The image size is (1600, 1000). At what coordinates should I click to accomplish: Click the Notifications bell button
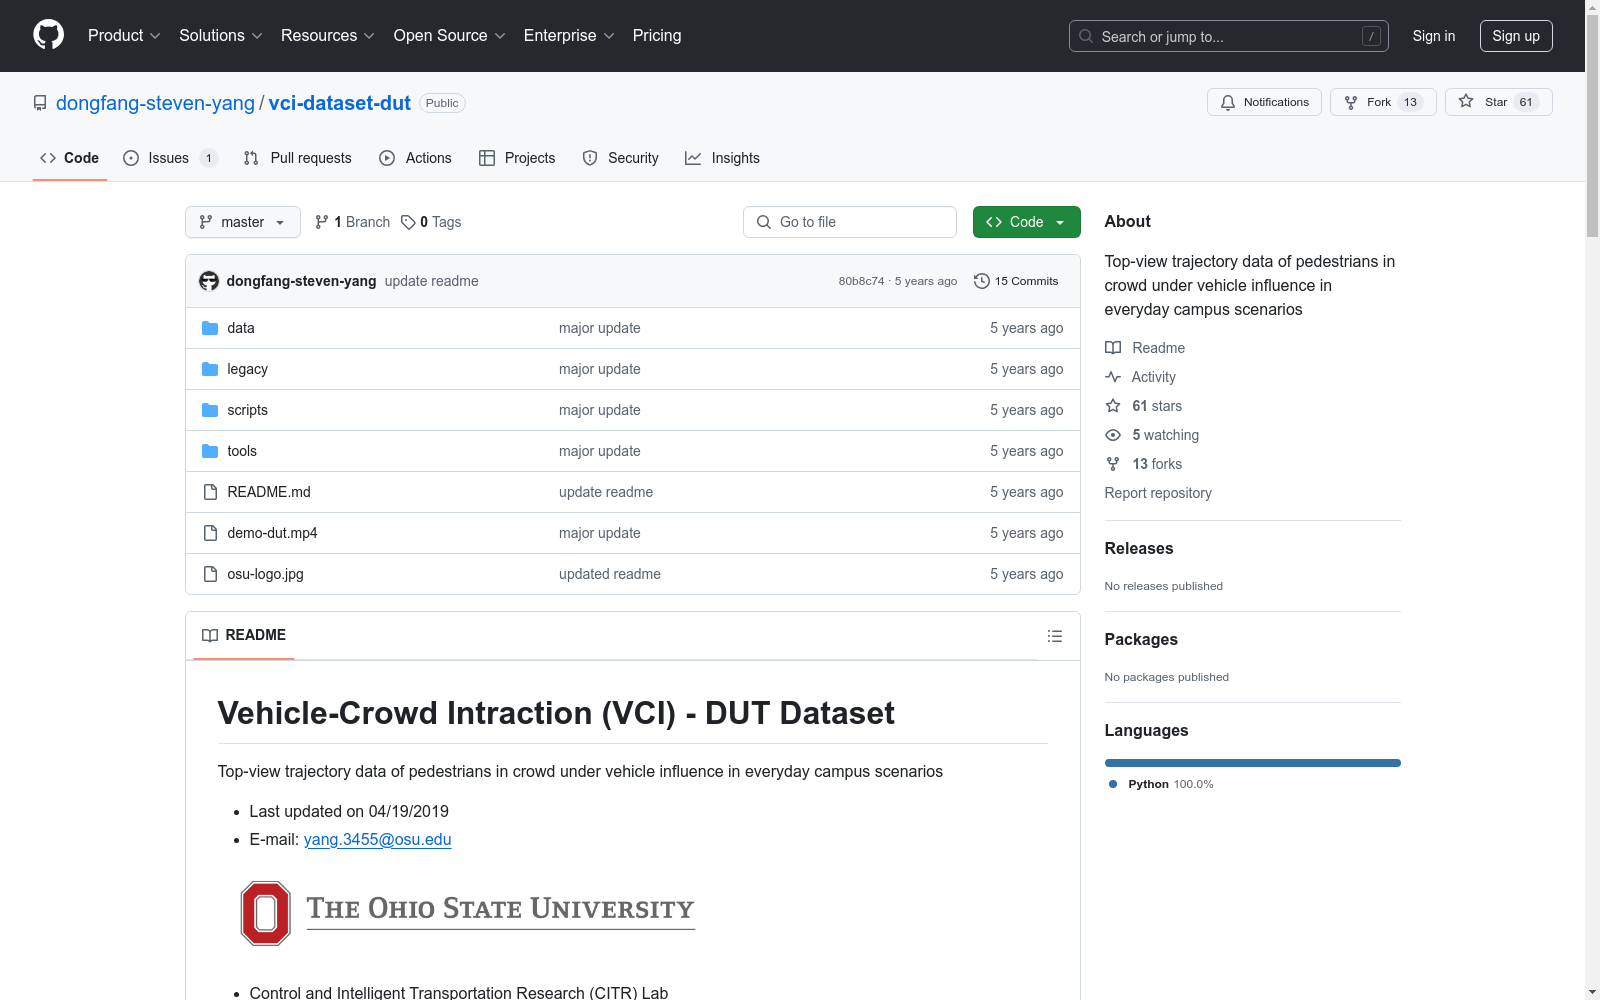(1264, 102)
